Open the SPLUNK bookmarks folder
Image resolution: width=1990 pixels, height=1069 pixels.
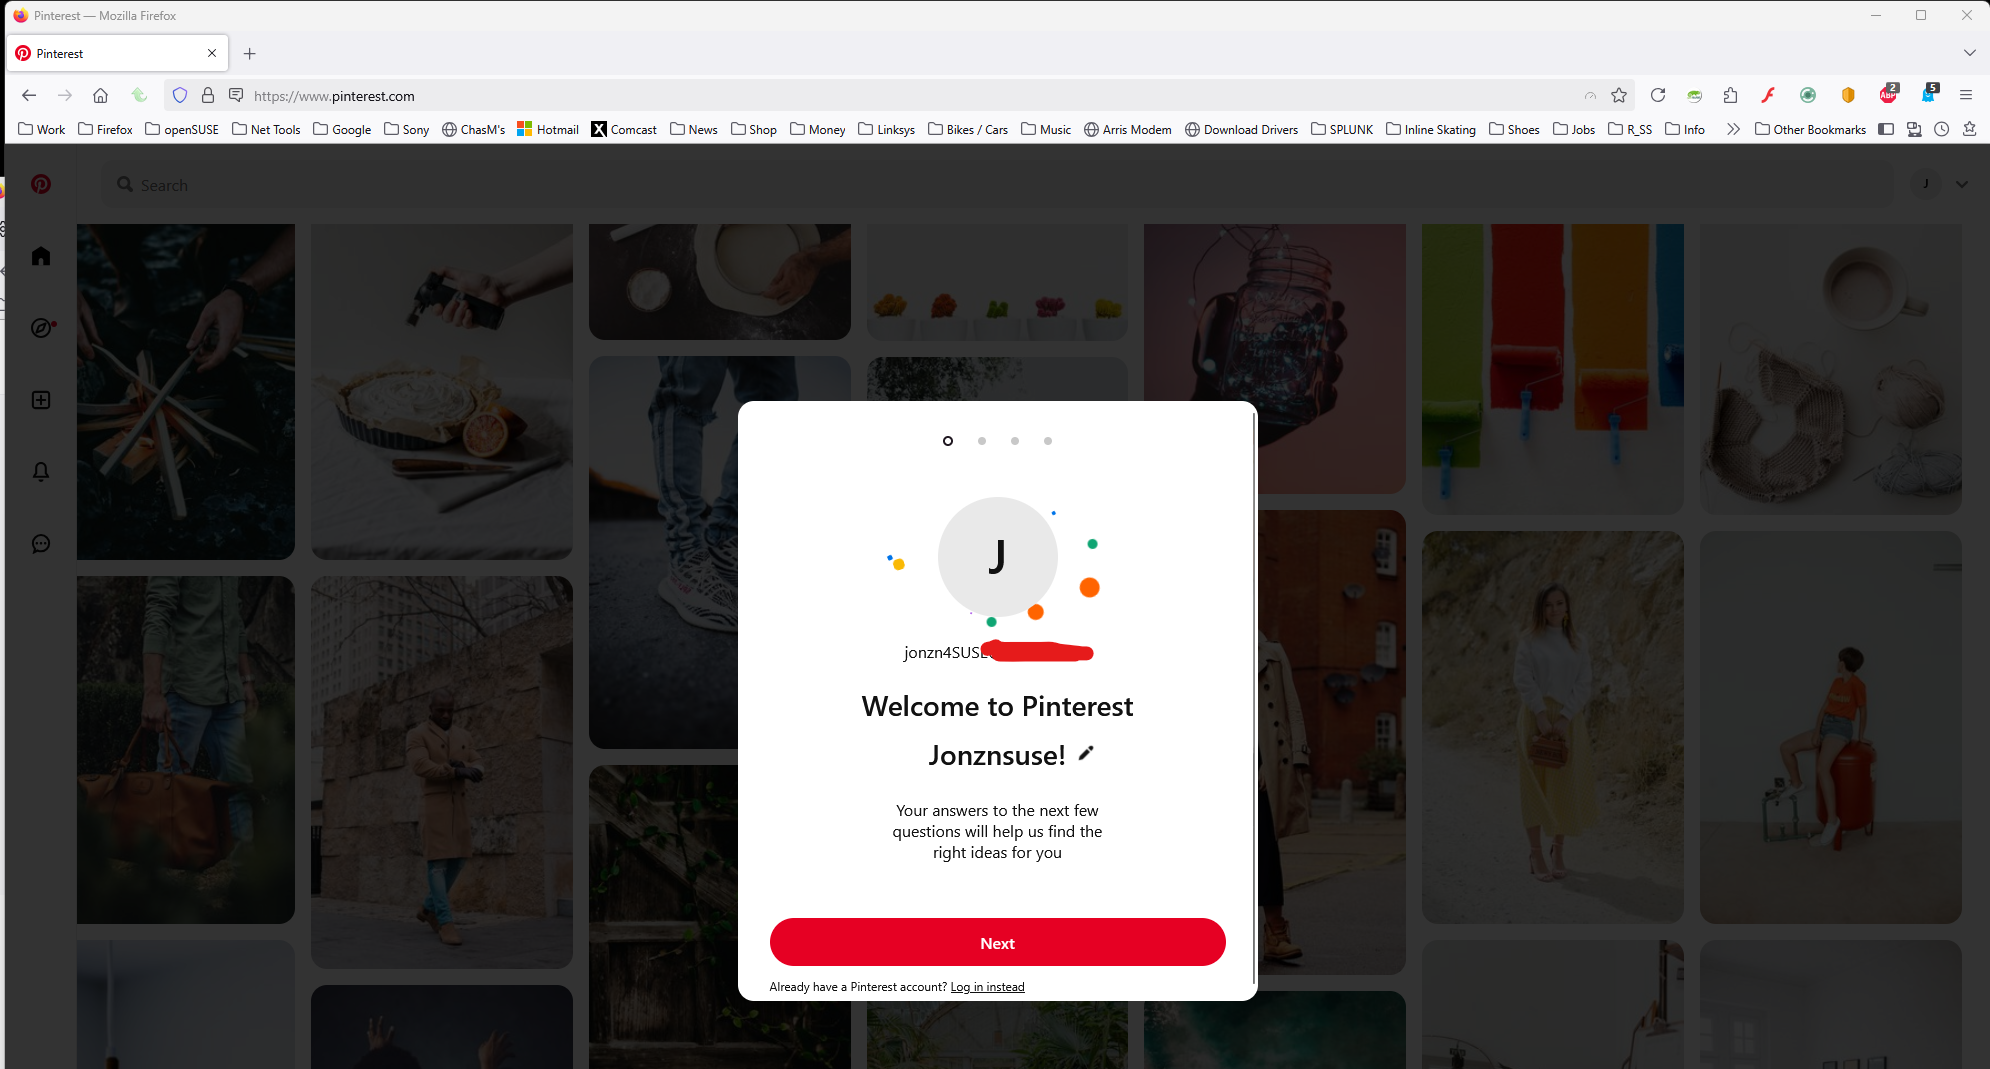click(1342, 130)
